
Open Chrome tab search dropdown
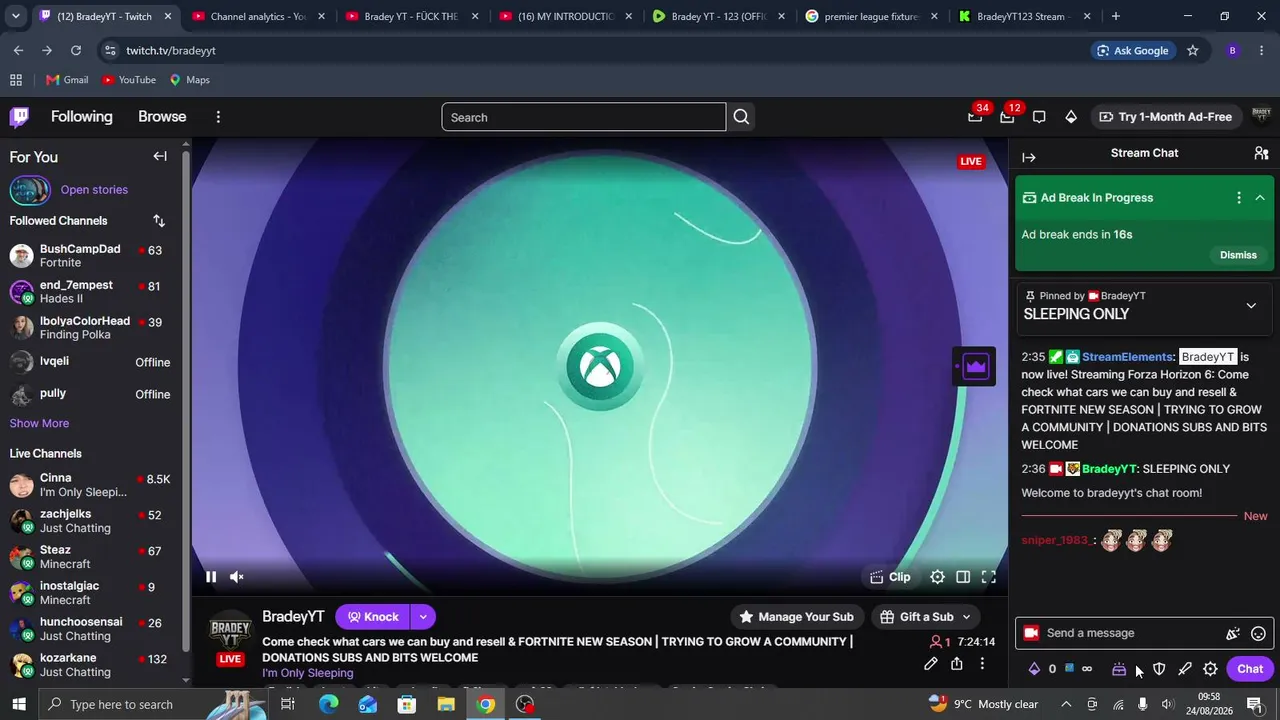pos(15,16)
